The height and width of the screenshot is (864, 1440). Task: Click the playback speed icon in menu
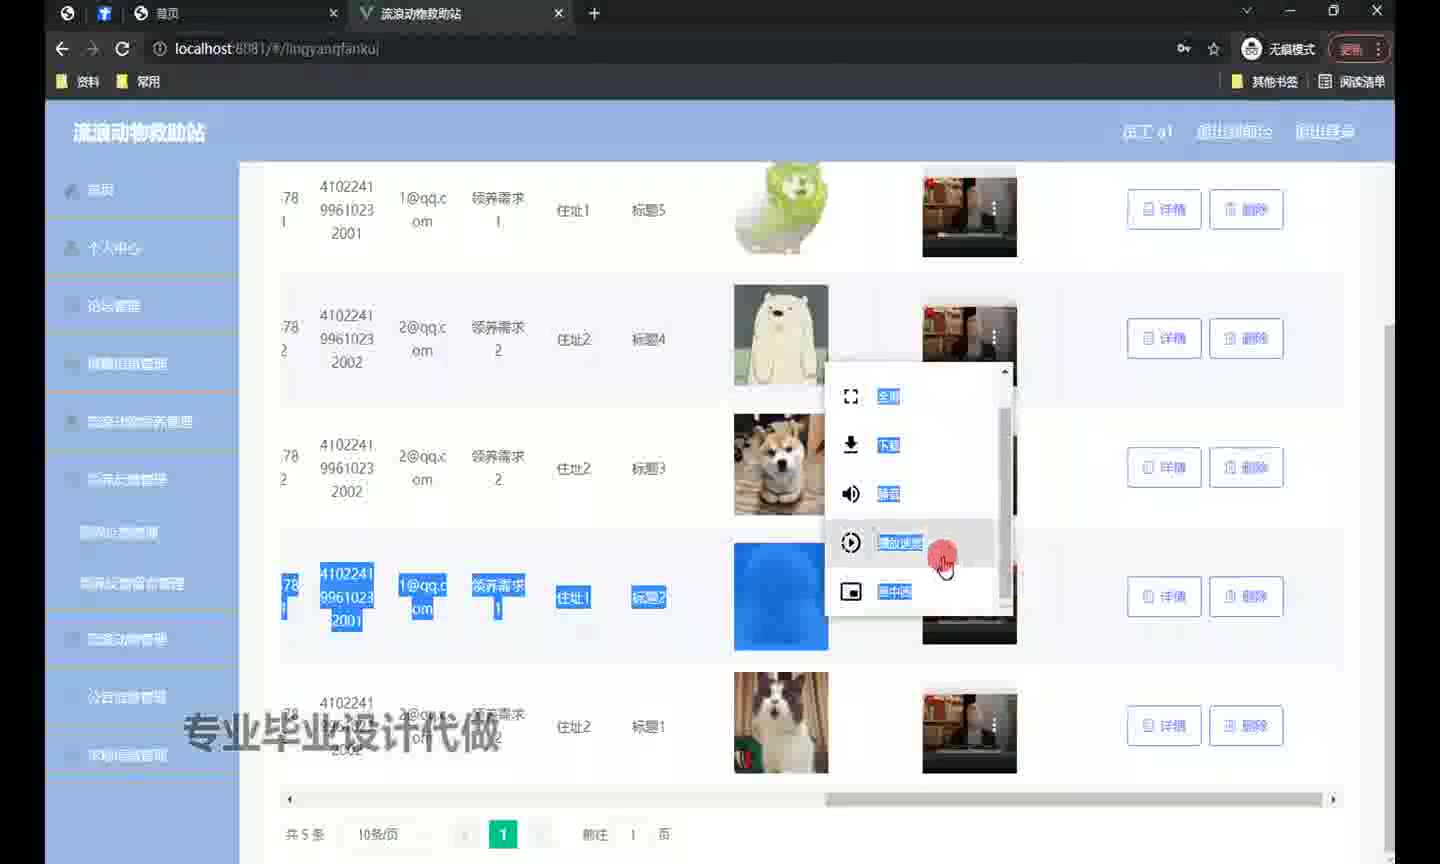click(x=851, y=543)
